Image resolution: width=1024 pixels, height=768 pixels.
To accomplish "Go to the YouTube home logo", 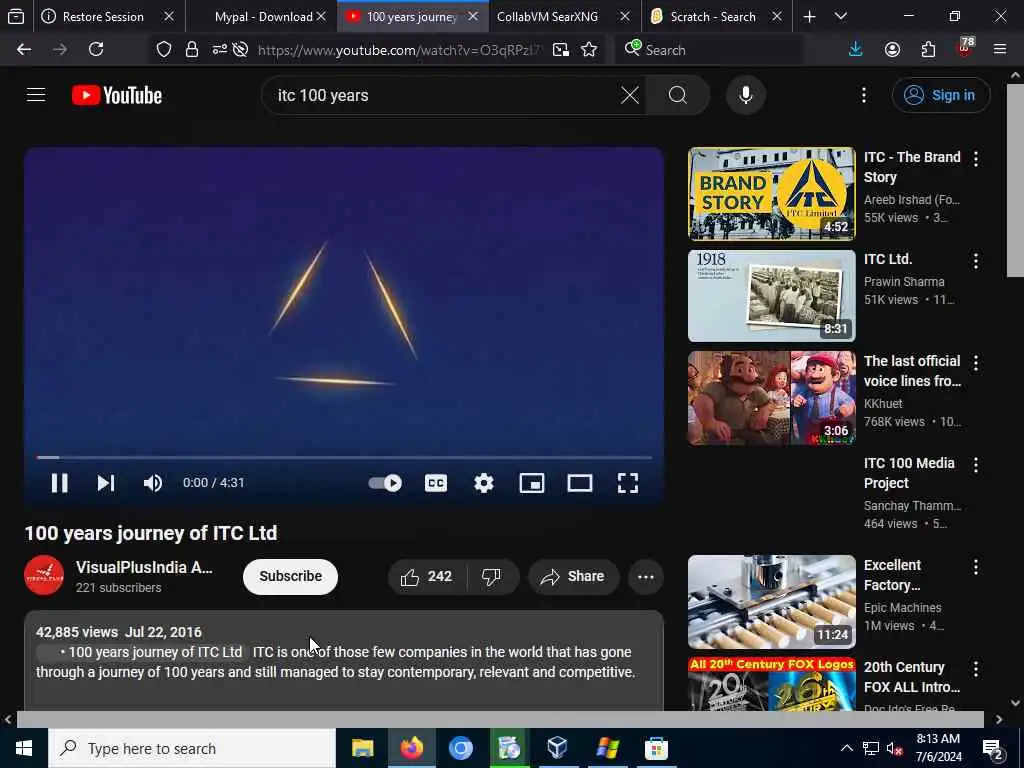I will coord(117,95).
